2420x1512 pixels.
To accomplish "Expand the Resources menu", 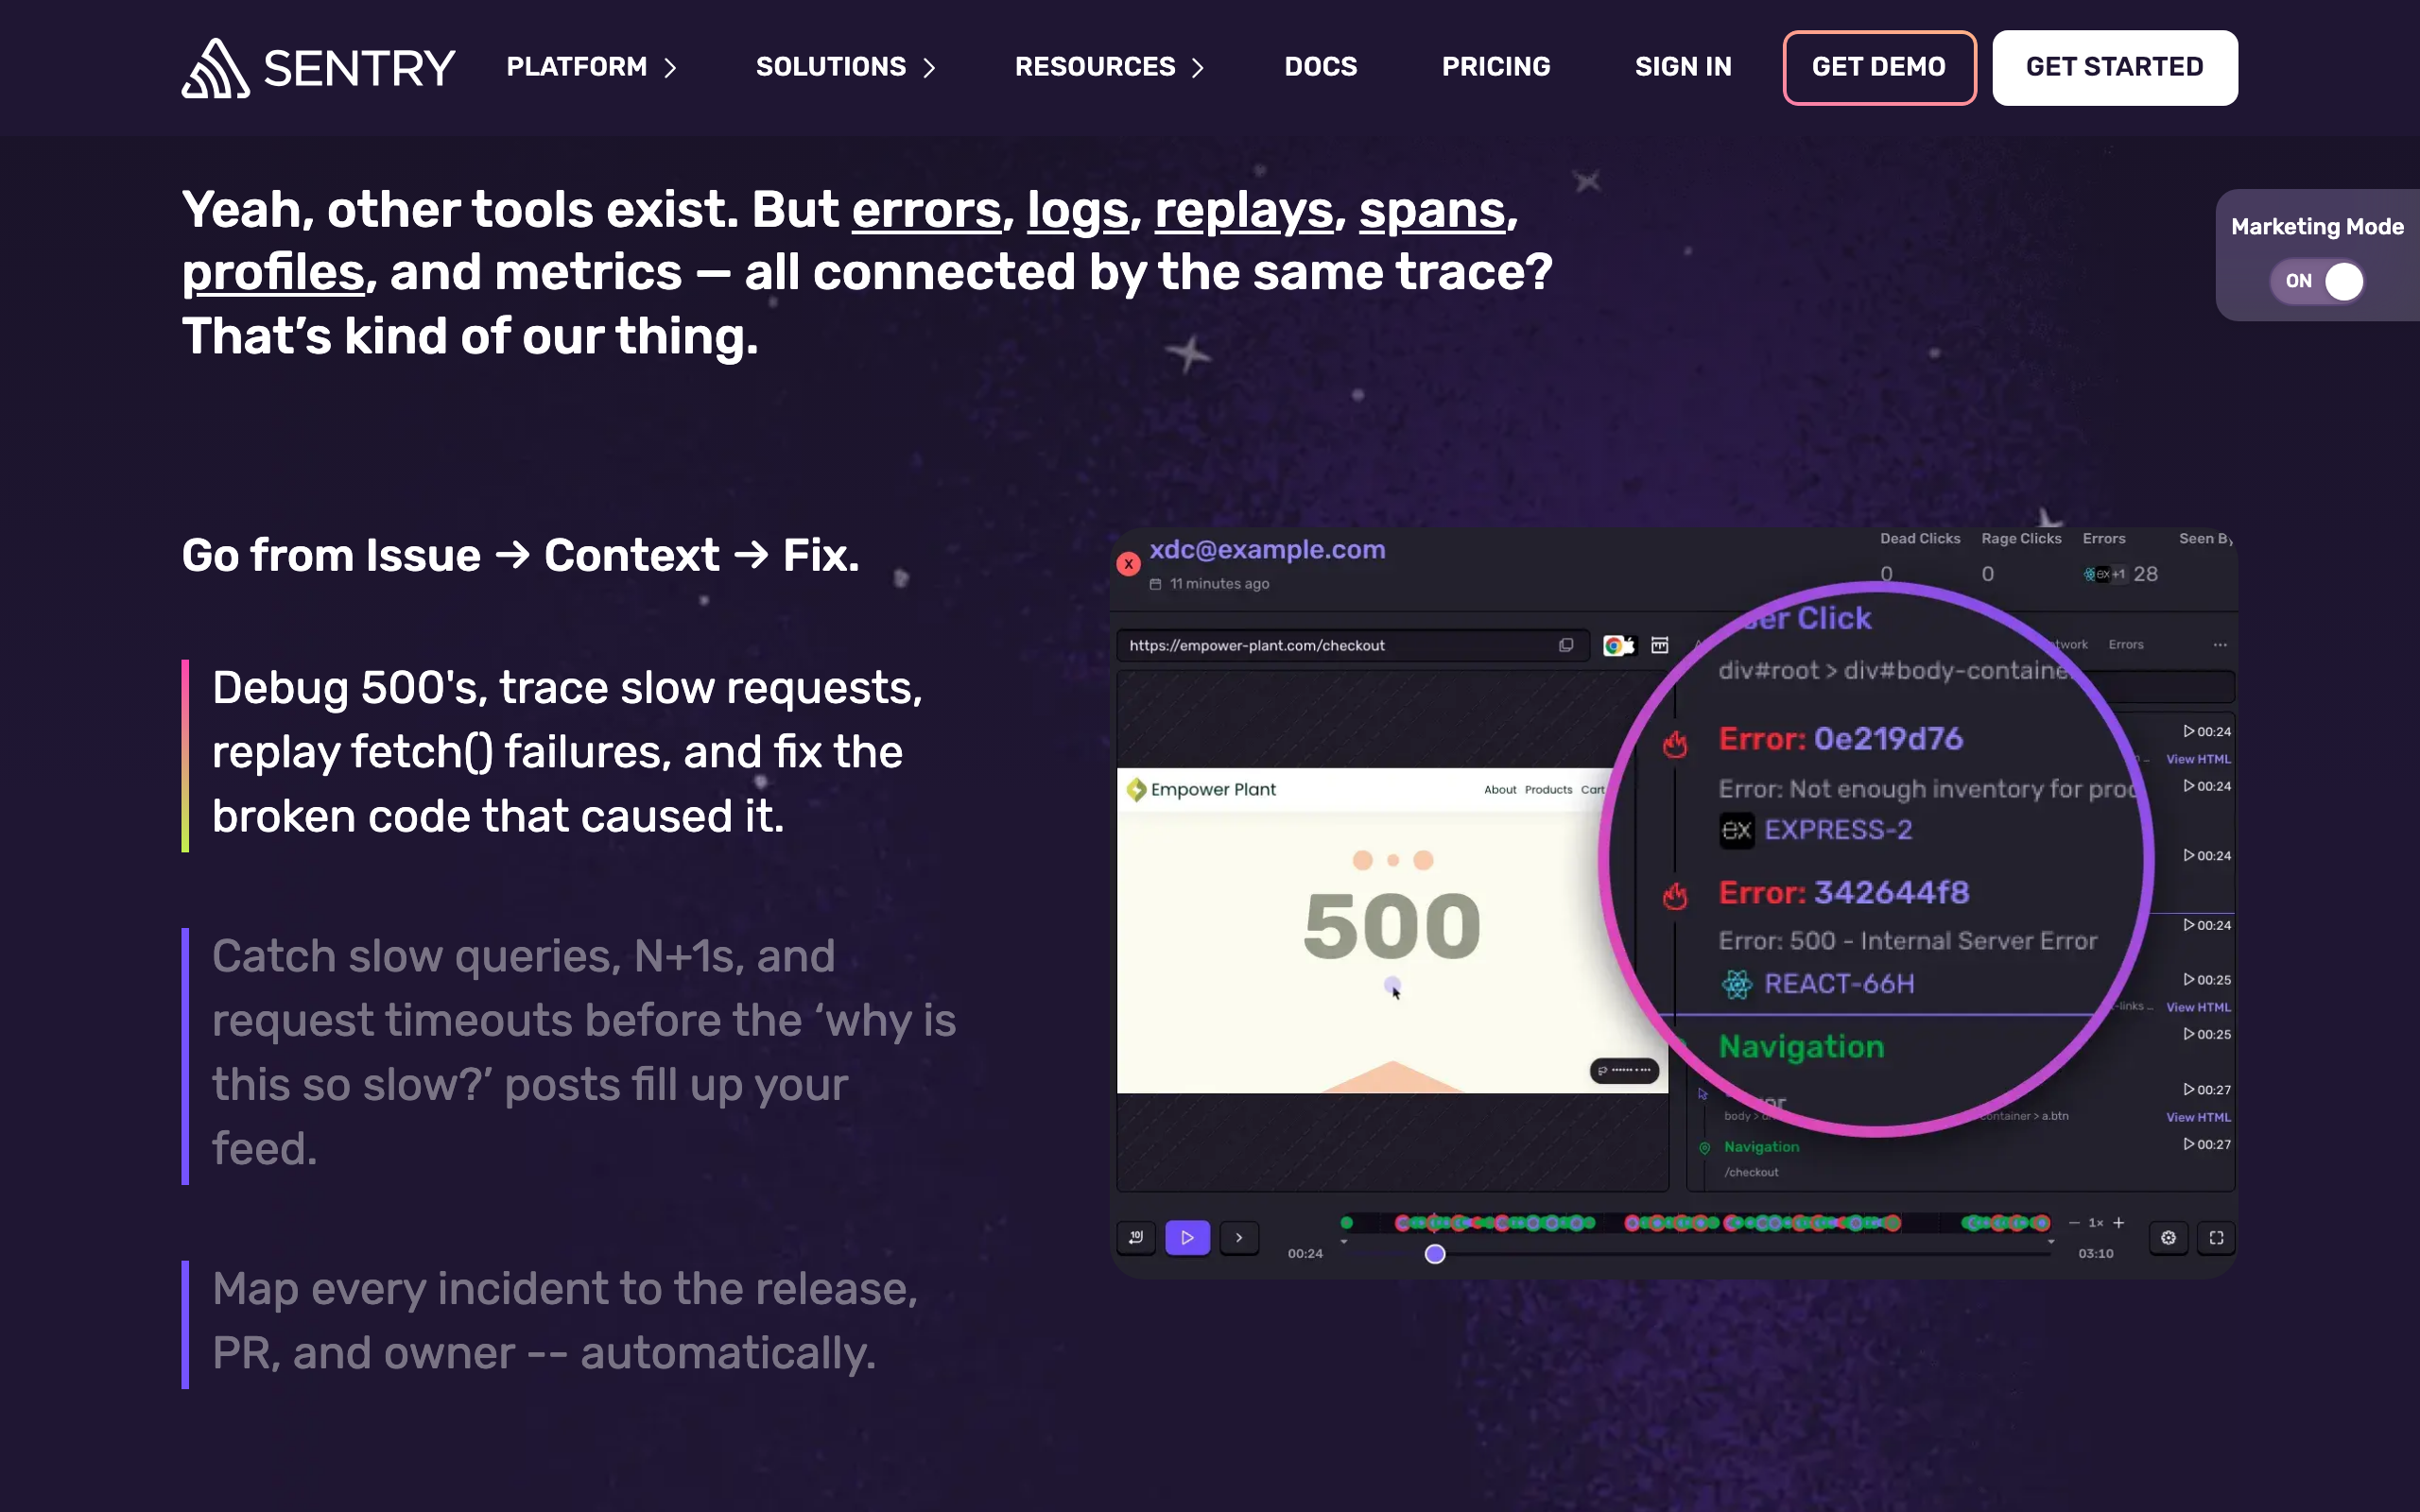I will 1109,67.
